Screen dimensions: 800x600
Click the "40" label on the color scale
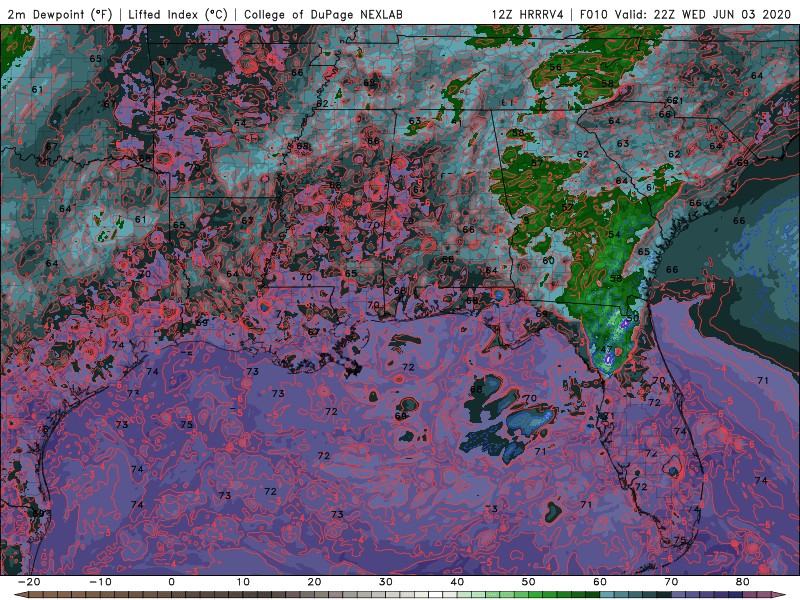point(457,582)
